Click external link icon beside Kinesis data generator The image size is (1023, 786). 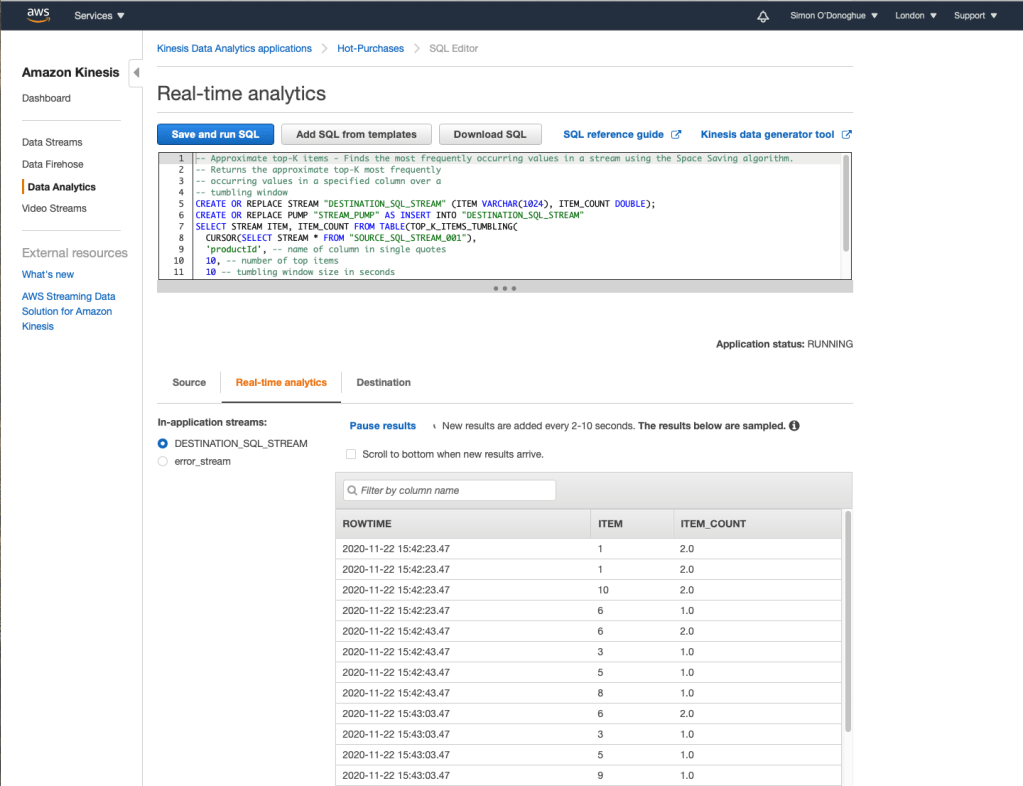(847, 134)
